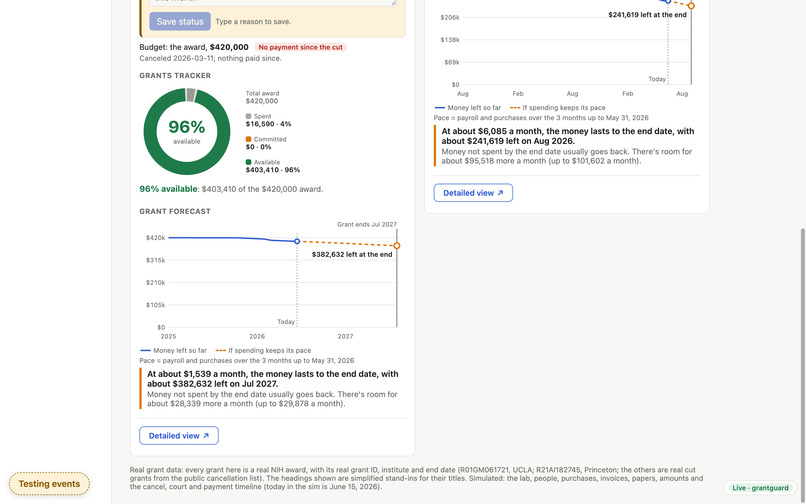Click the arrow icon in the right Detailed view button
This screenshot has width=806, height=504.
tap(501, 193)
